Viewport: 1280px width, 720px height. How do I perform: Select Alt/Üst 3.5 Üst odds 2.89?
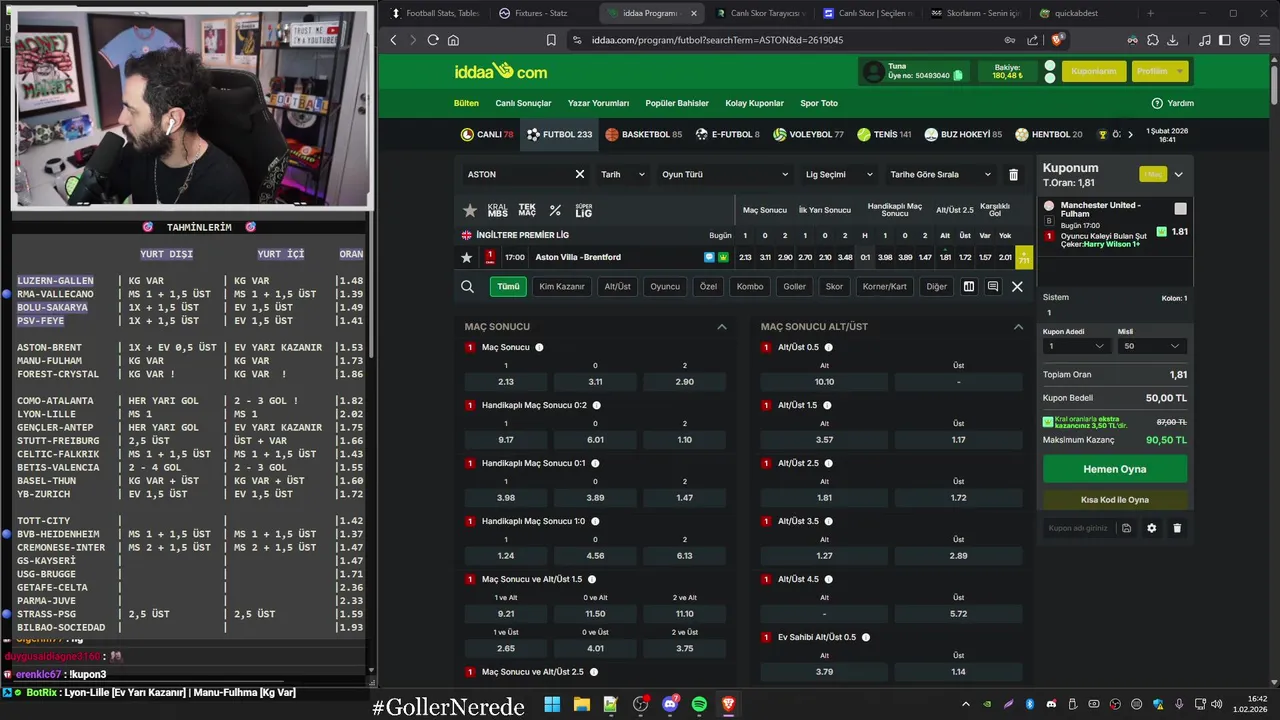click(x=958, y=555)
